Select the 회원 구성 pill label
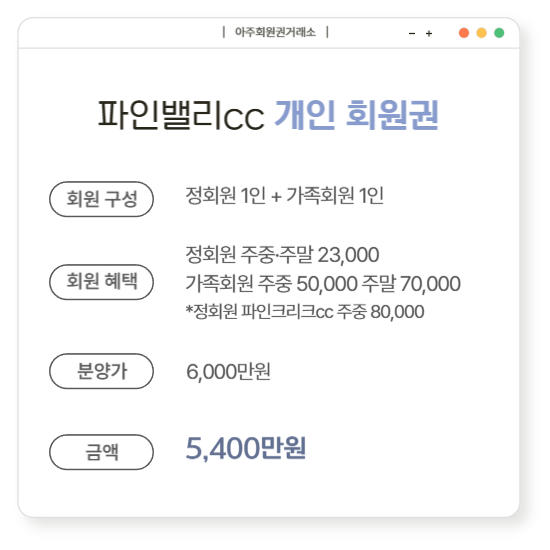Viewport: 550px width, 550px height. [101, 199]
